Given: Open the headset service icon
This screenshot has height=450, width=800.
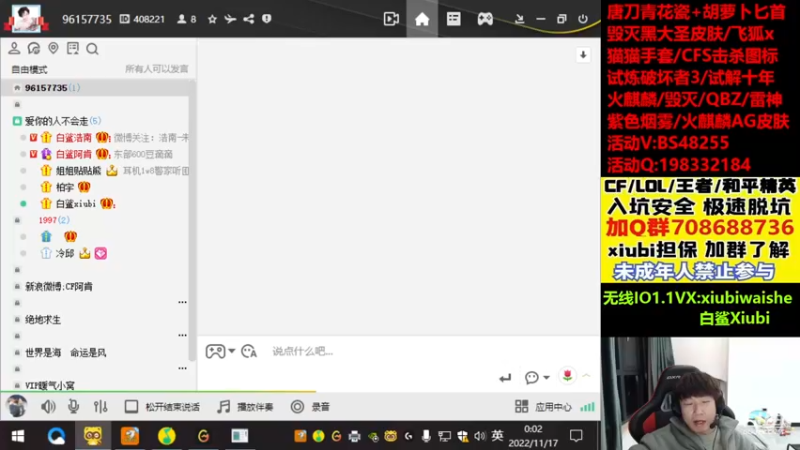Looking at the screenshot, I should coord(34,48).
